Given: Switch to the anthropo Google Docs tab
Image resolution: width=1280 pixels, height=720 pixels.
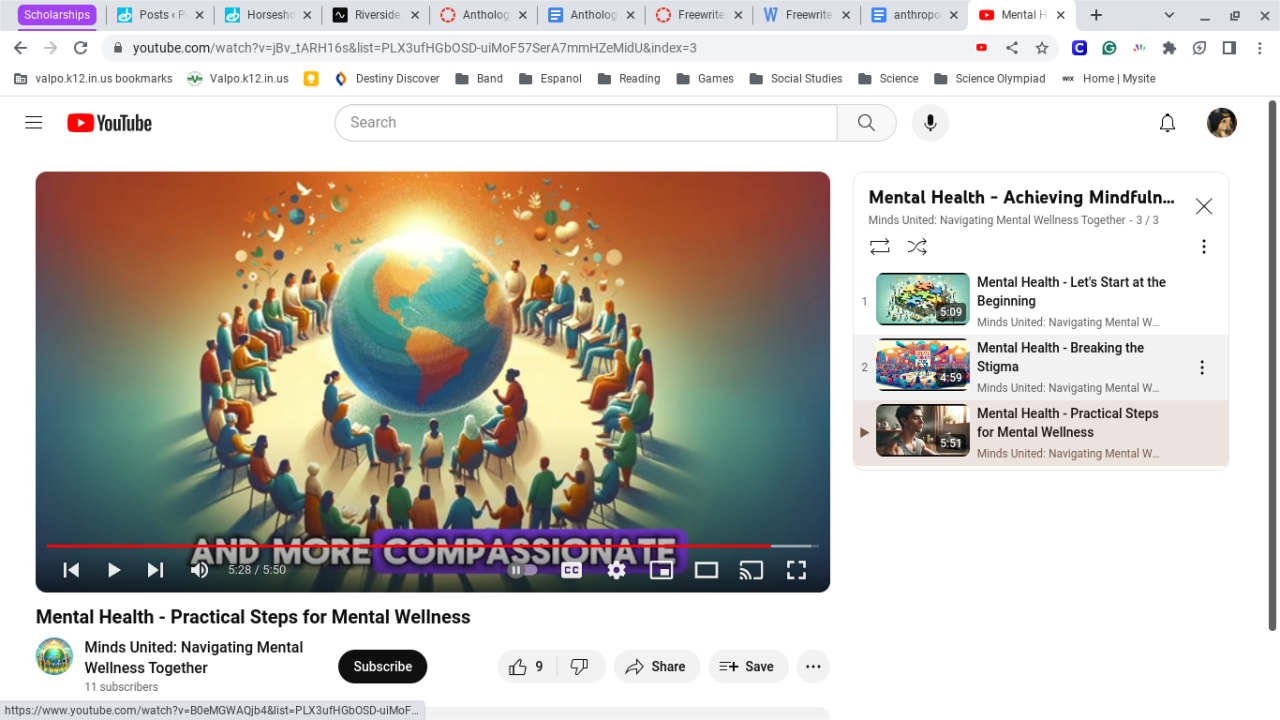Looking at the screenshot, I should tap(915, 15).
